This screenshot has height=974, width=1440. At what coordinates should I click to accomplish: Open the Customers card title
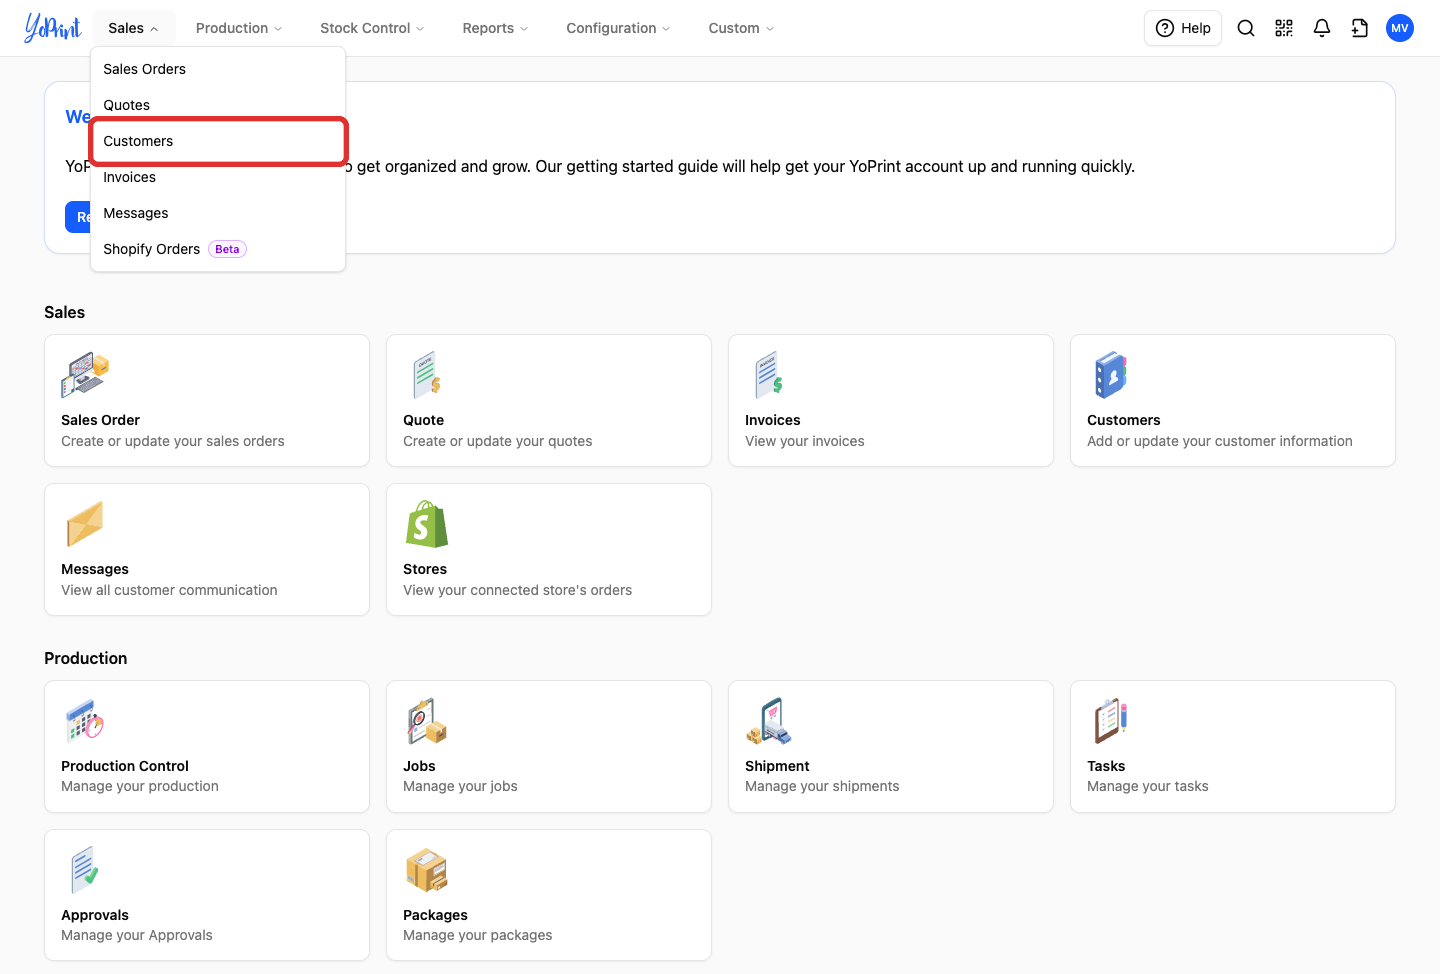tap(1123, 420)
